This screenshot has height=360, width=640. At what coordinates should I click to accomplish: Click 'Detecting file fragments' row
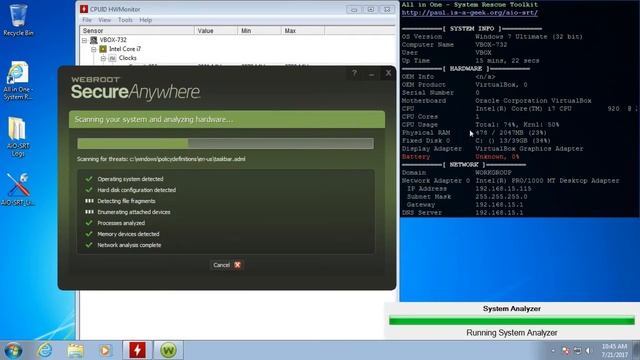[x=120, y=201]
